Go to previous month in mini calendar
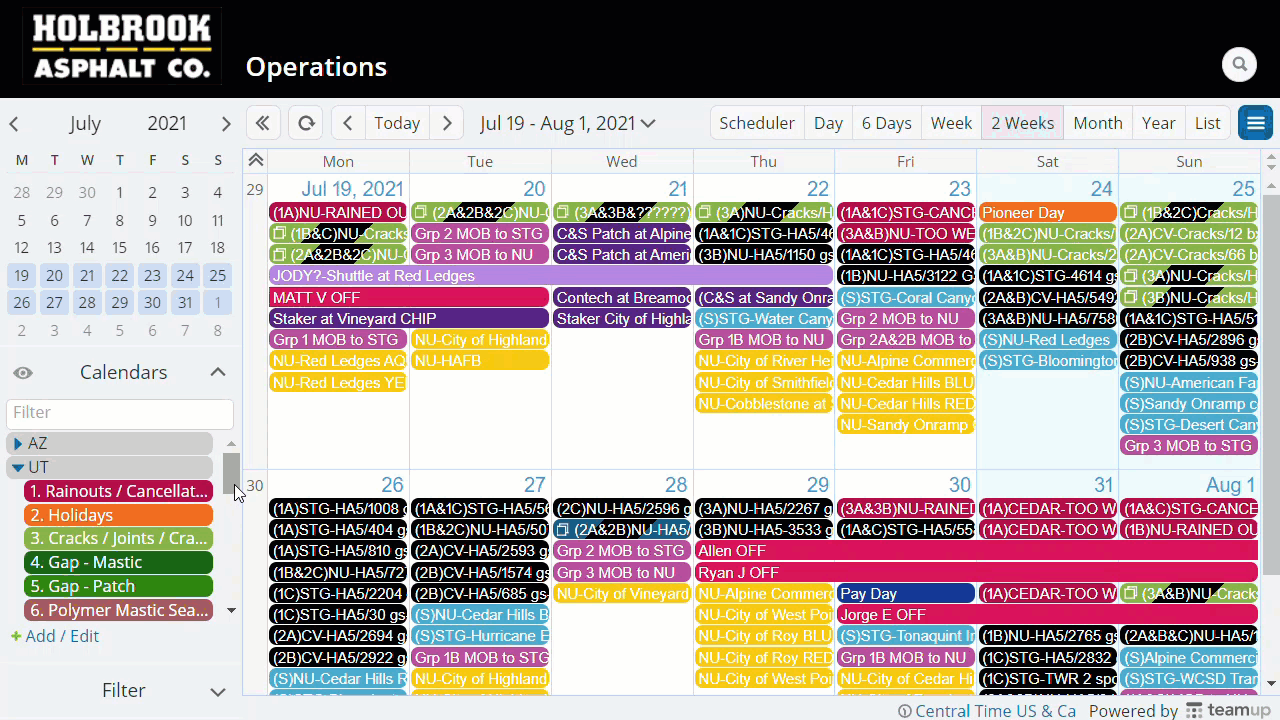The height and width of the screenshot is (720, 1280). [14, 124]
